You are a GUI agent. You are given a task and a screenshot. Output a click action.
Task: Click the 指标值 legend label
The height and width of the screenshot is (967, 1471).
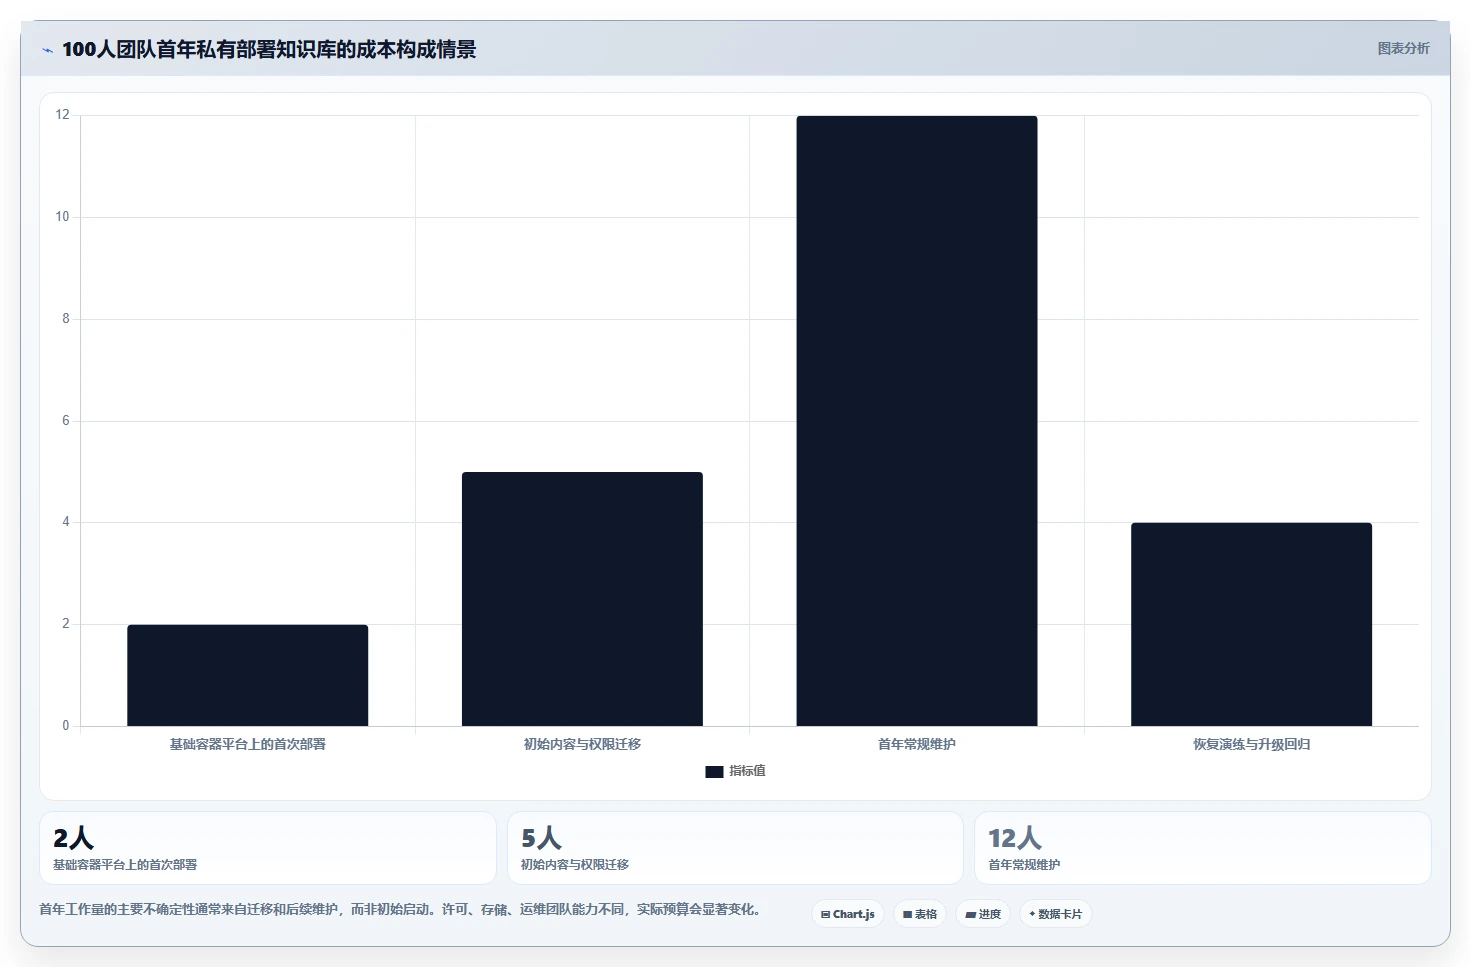[747, 771]
